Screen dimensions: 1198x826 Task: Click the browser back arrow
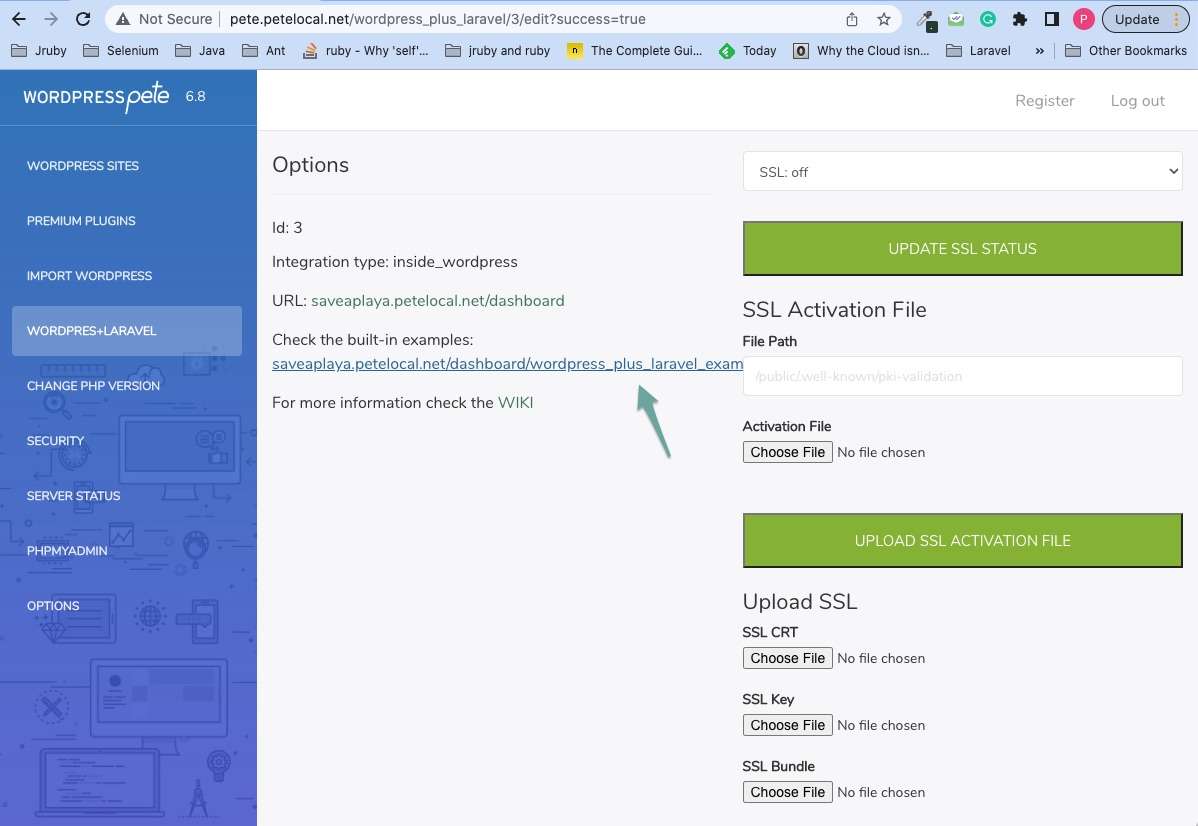coord(19,19)
